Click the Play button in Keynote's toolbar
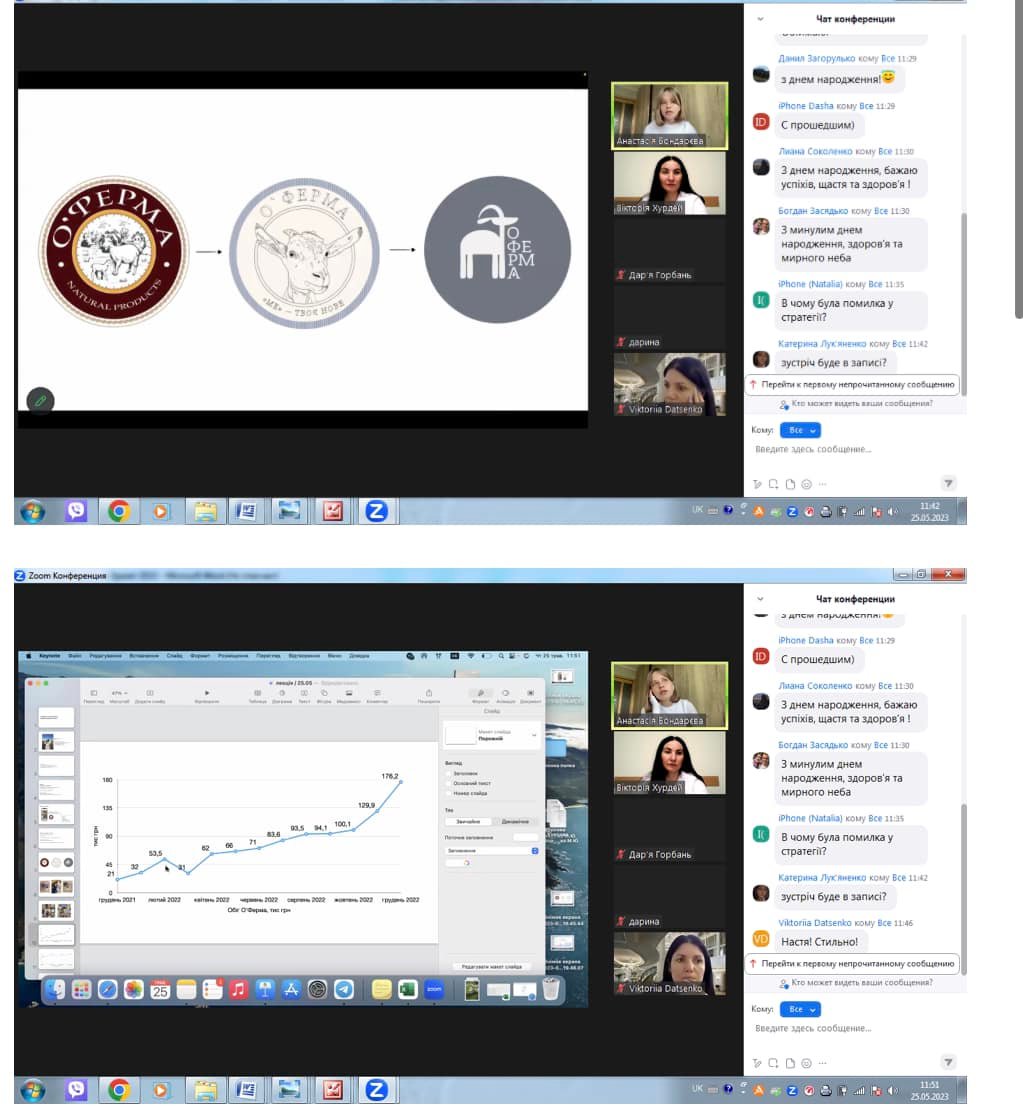The width and height of the screenshot is (1023, 1111). [x=207, y=693]
